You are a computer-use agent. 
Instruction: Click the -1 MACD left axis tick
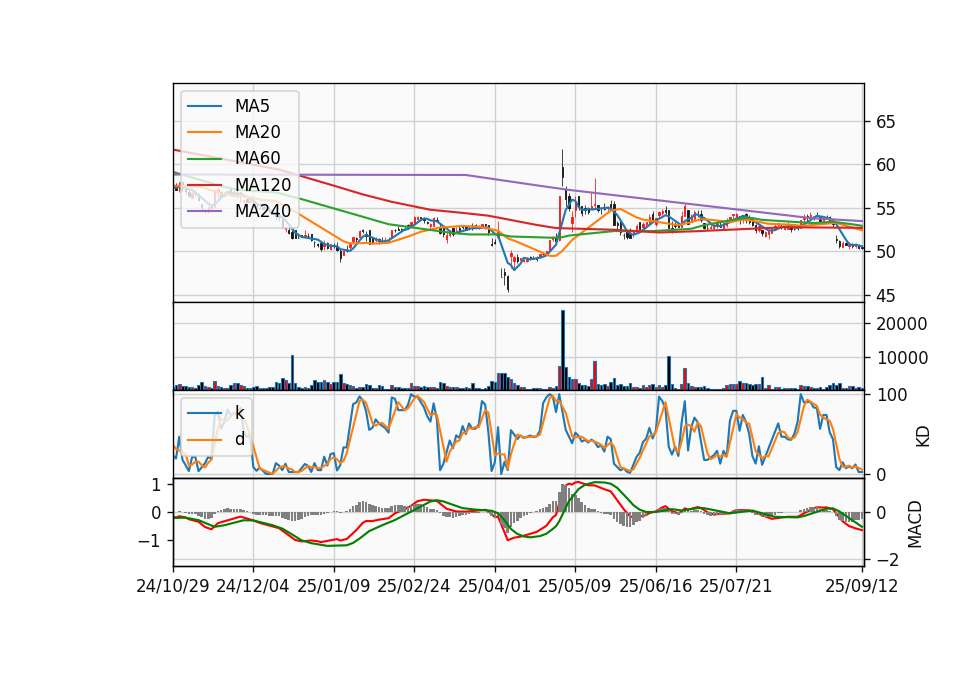150,541
